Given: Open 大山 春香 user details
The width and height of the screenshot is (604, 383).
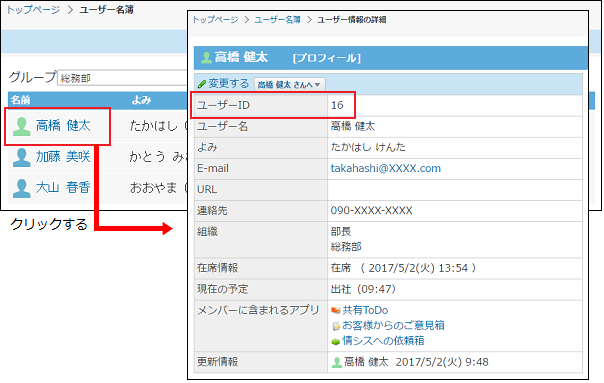Looking at the screenshot, I should (63, 188).
